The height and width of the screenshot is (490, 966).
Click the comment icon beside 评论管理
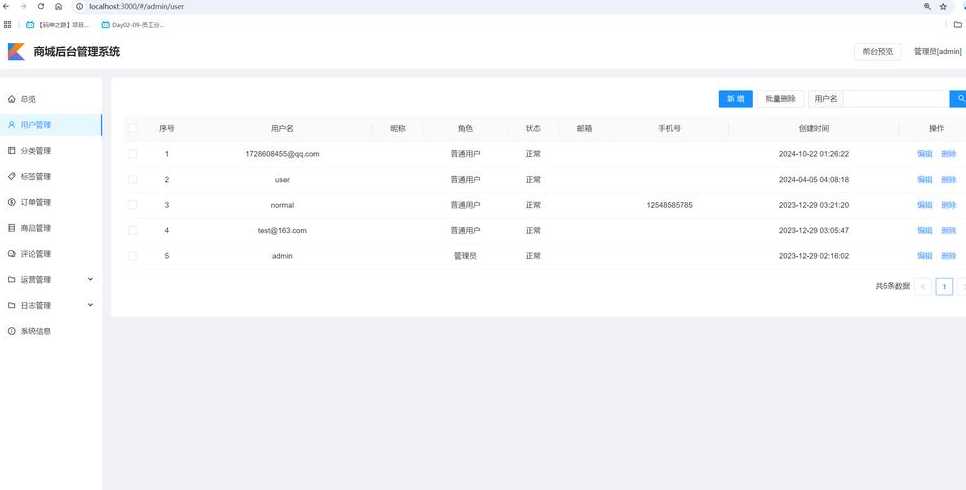click(x=11, y=254)
